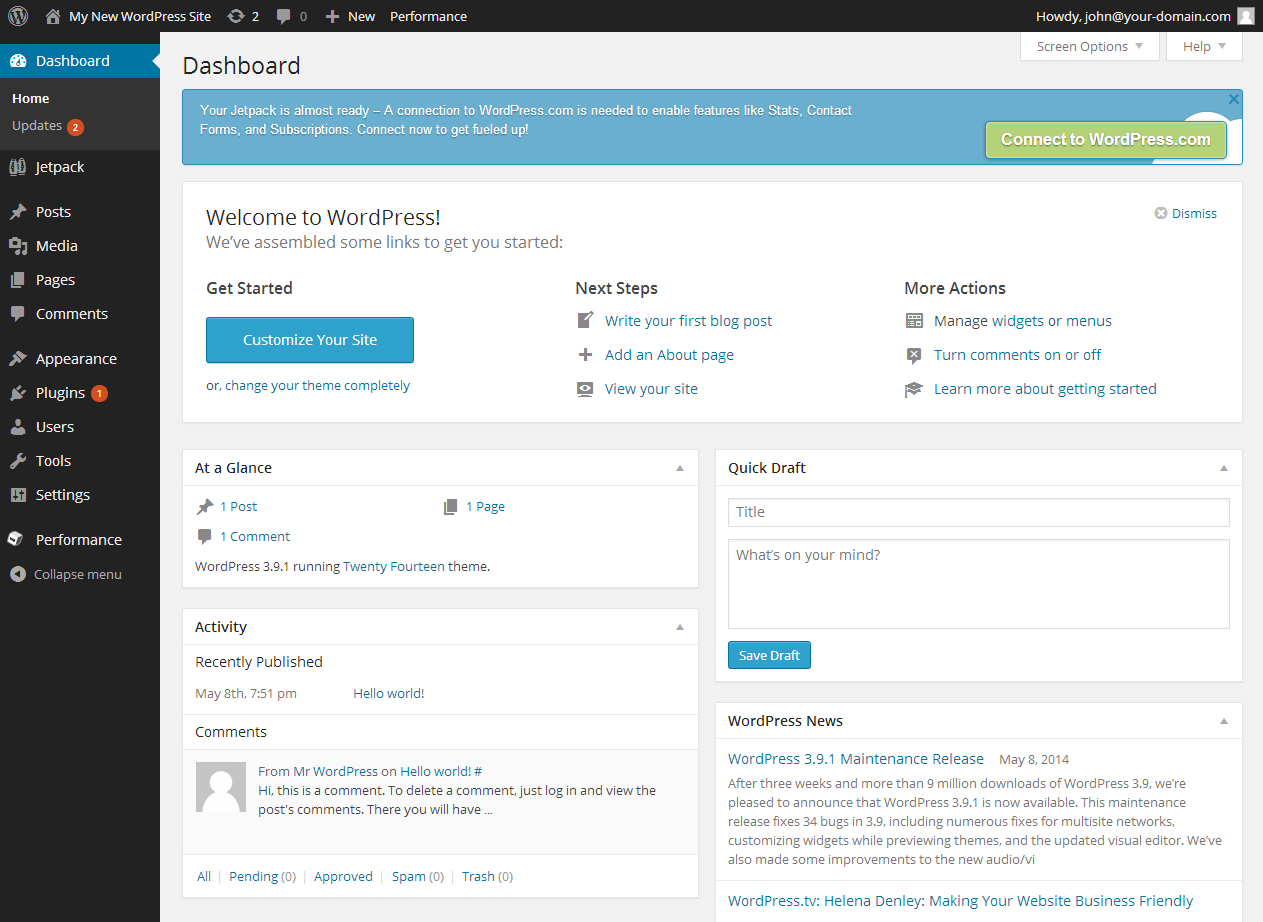Collapse the At a Glance widget
This screenshot has width=1263, height=922.
pos(680,468)
